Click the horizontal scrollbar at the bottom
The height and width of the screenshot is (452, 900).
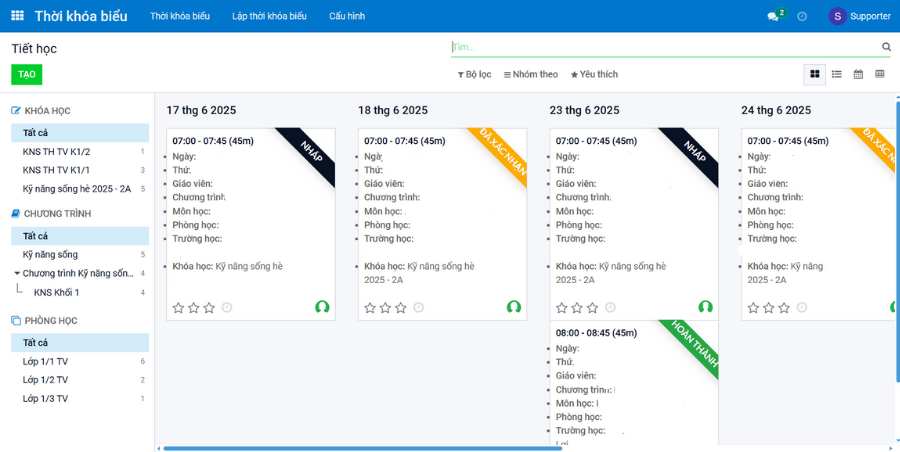[360, 448]
